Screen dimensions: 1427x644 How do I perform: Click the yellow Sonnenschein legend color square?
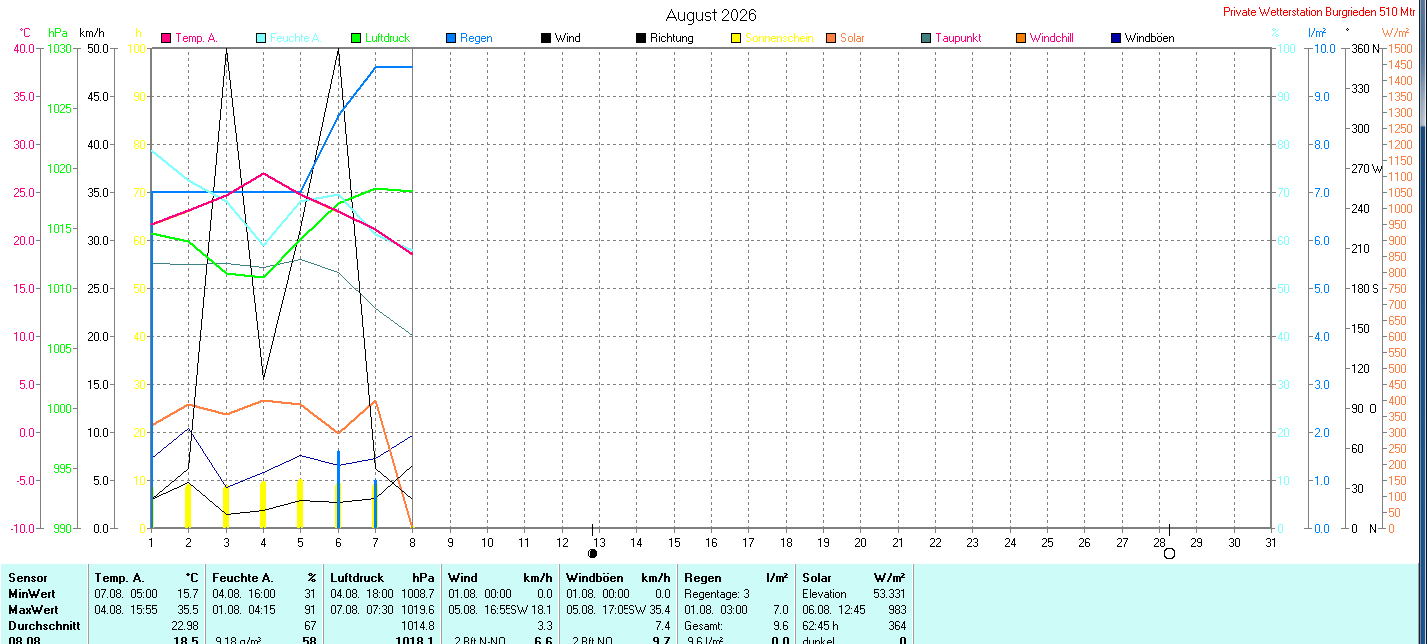[736, 38]
